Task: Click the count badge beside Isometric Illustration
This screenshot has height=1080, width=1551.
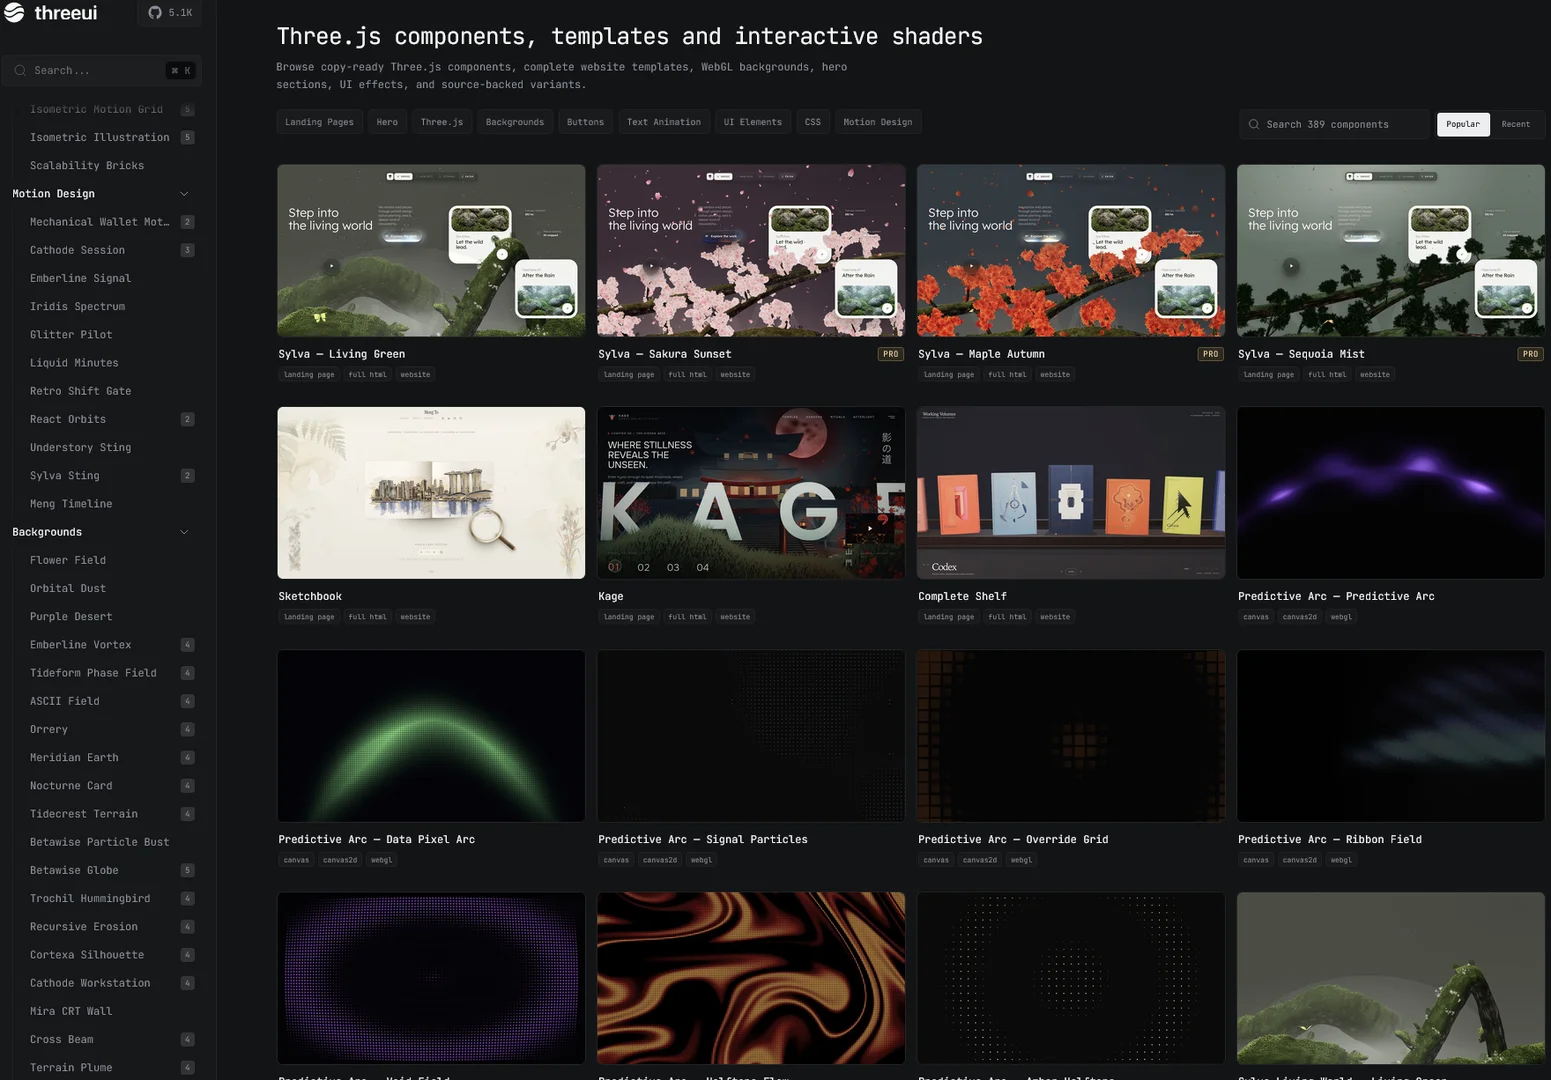Action: click(187, 137)
